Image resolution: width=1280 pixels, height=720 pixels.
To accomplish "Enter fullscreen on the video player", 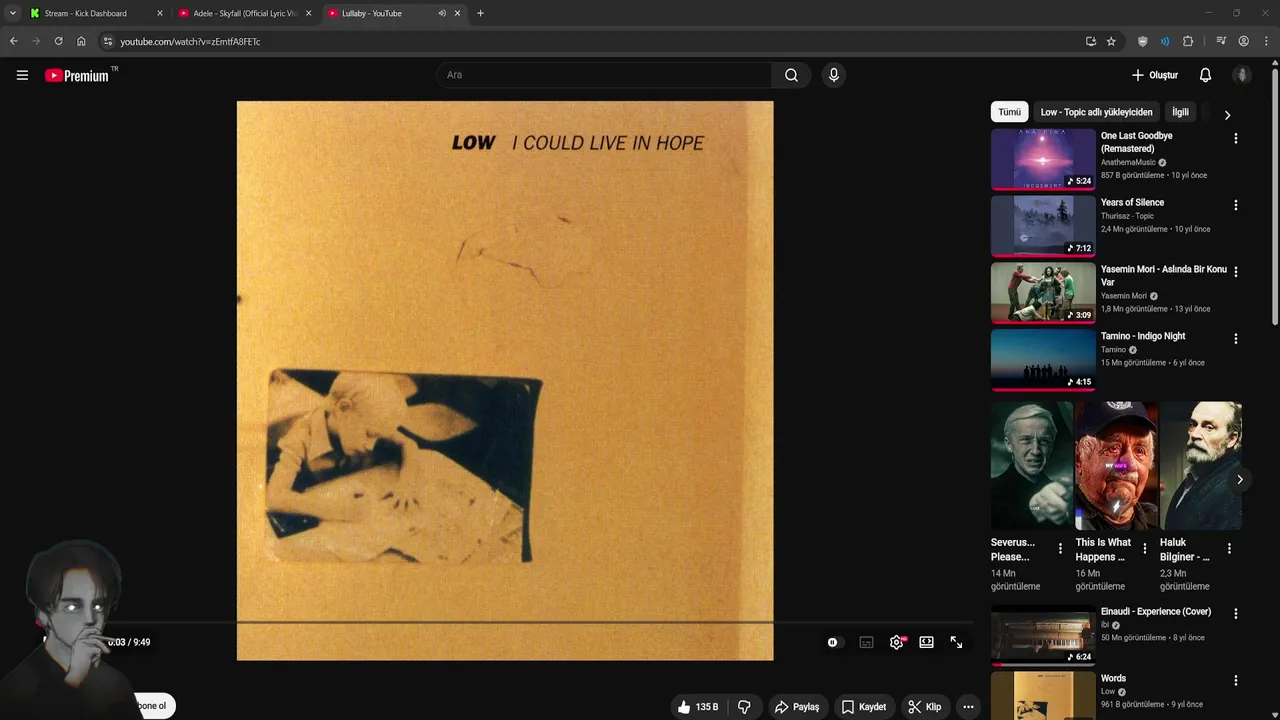I will coord(956,642).
